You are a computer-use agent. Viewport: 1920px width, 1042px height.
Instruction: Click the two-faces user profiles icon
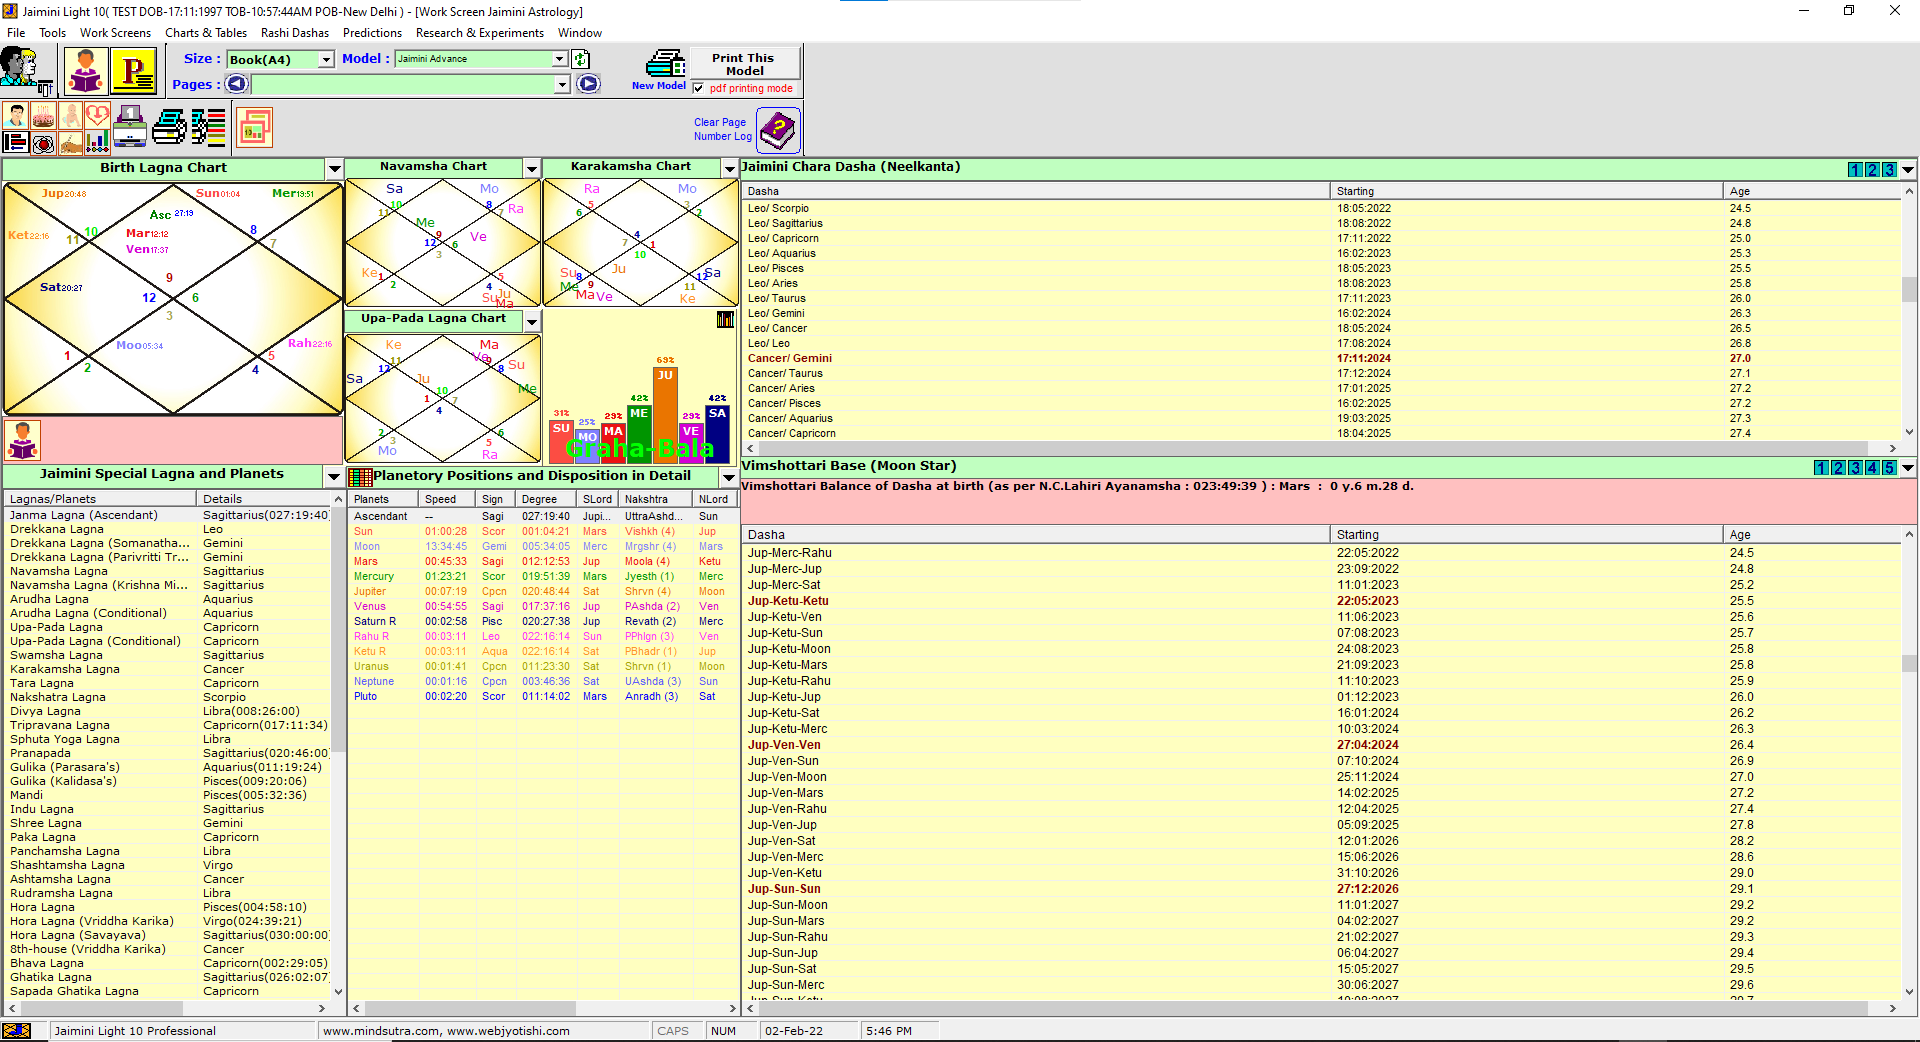tap(27, 70)
